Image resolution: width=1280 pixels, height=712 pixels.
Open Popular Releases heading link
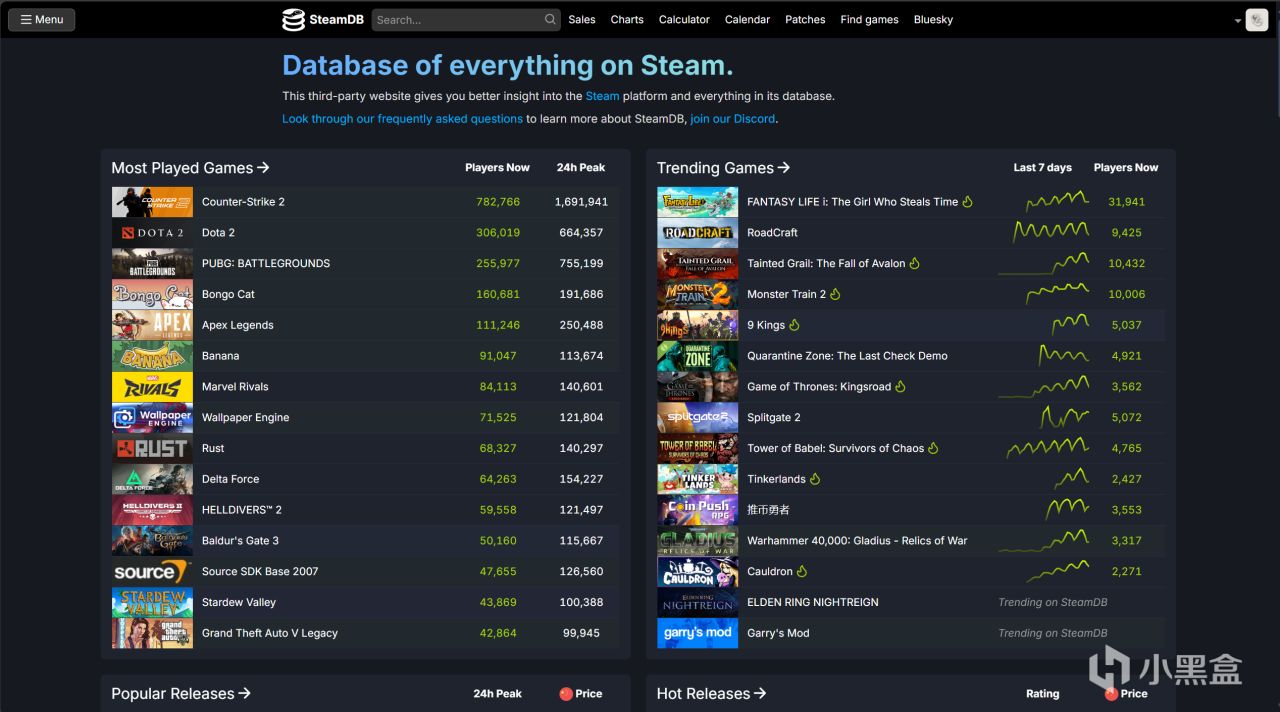181,693
